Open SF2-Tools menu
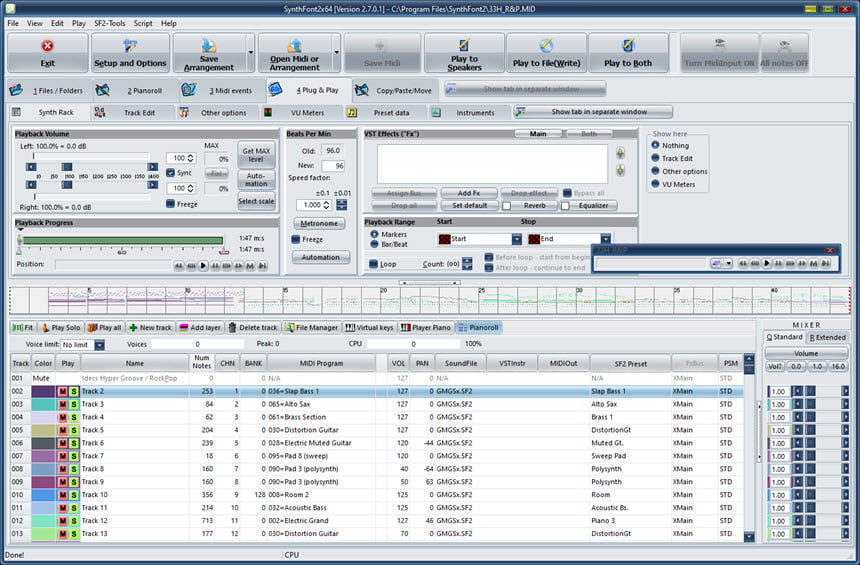The height and width of the screenshot is (565, 860). click(110, 24)
